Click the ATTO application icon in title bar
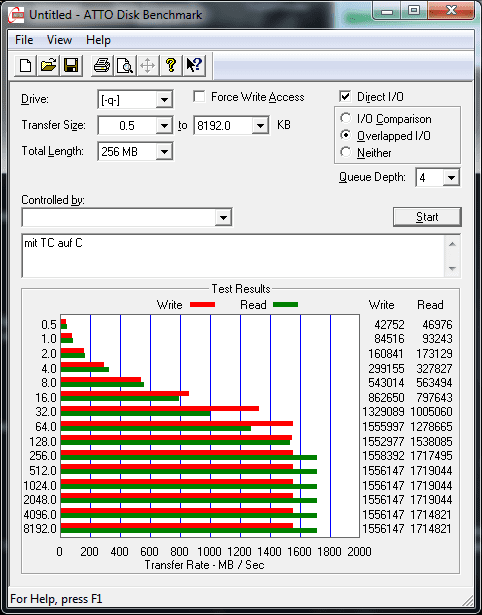This screenshot has height=615, width=482. point(16,15)
